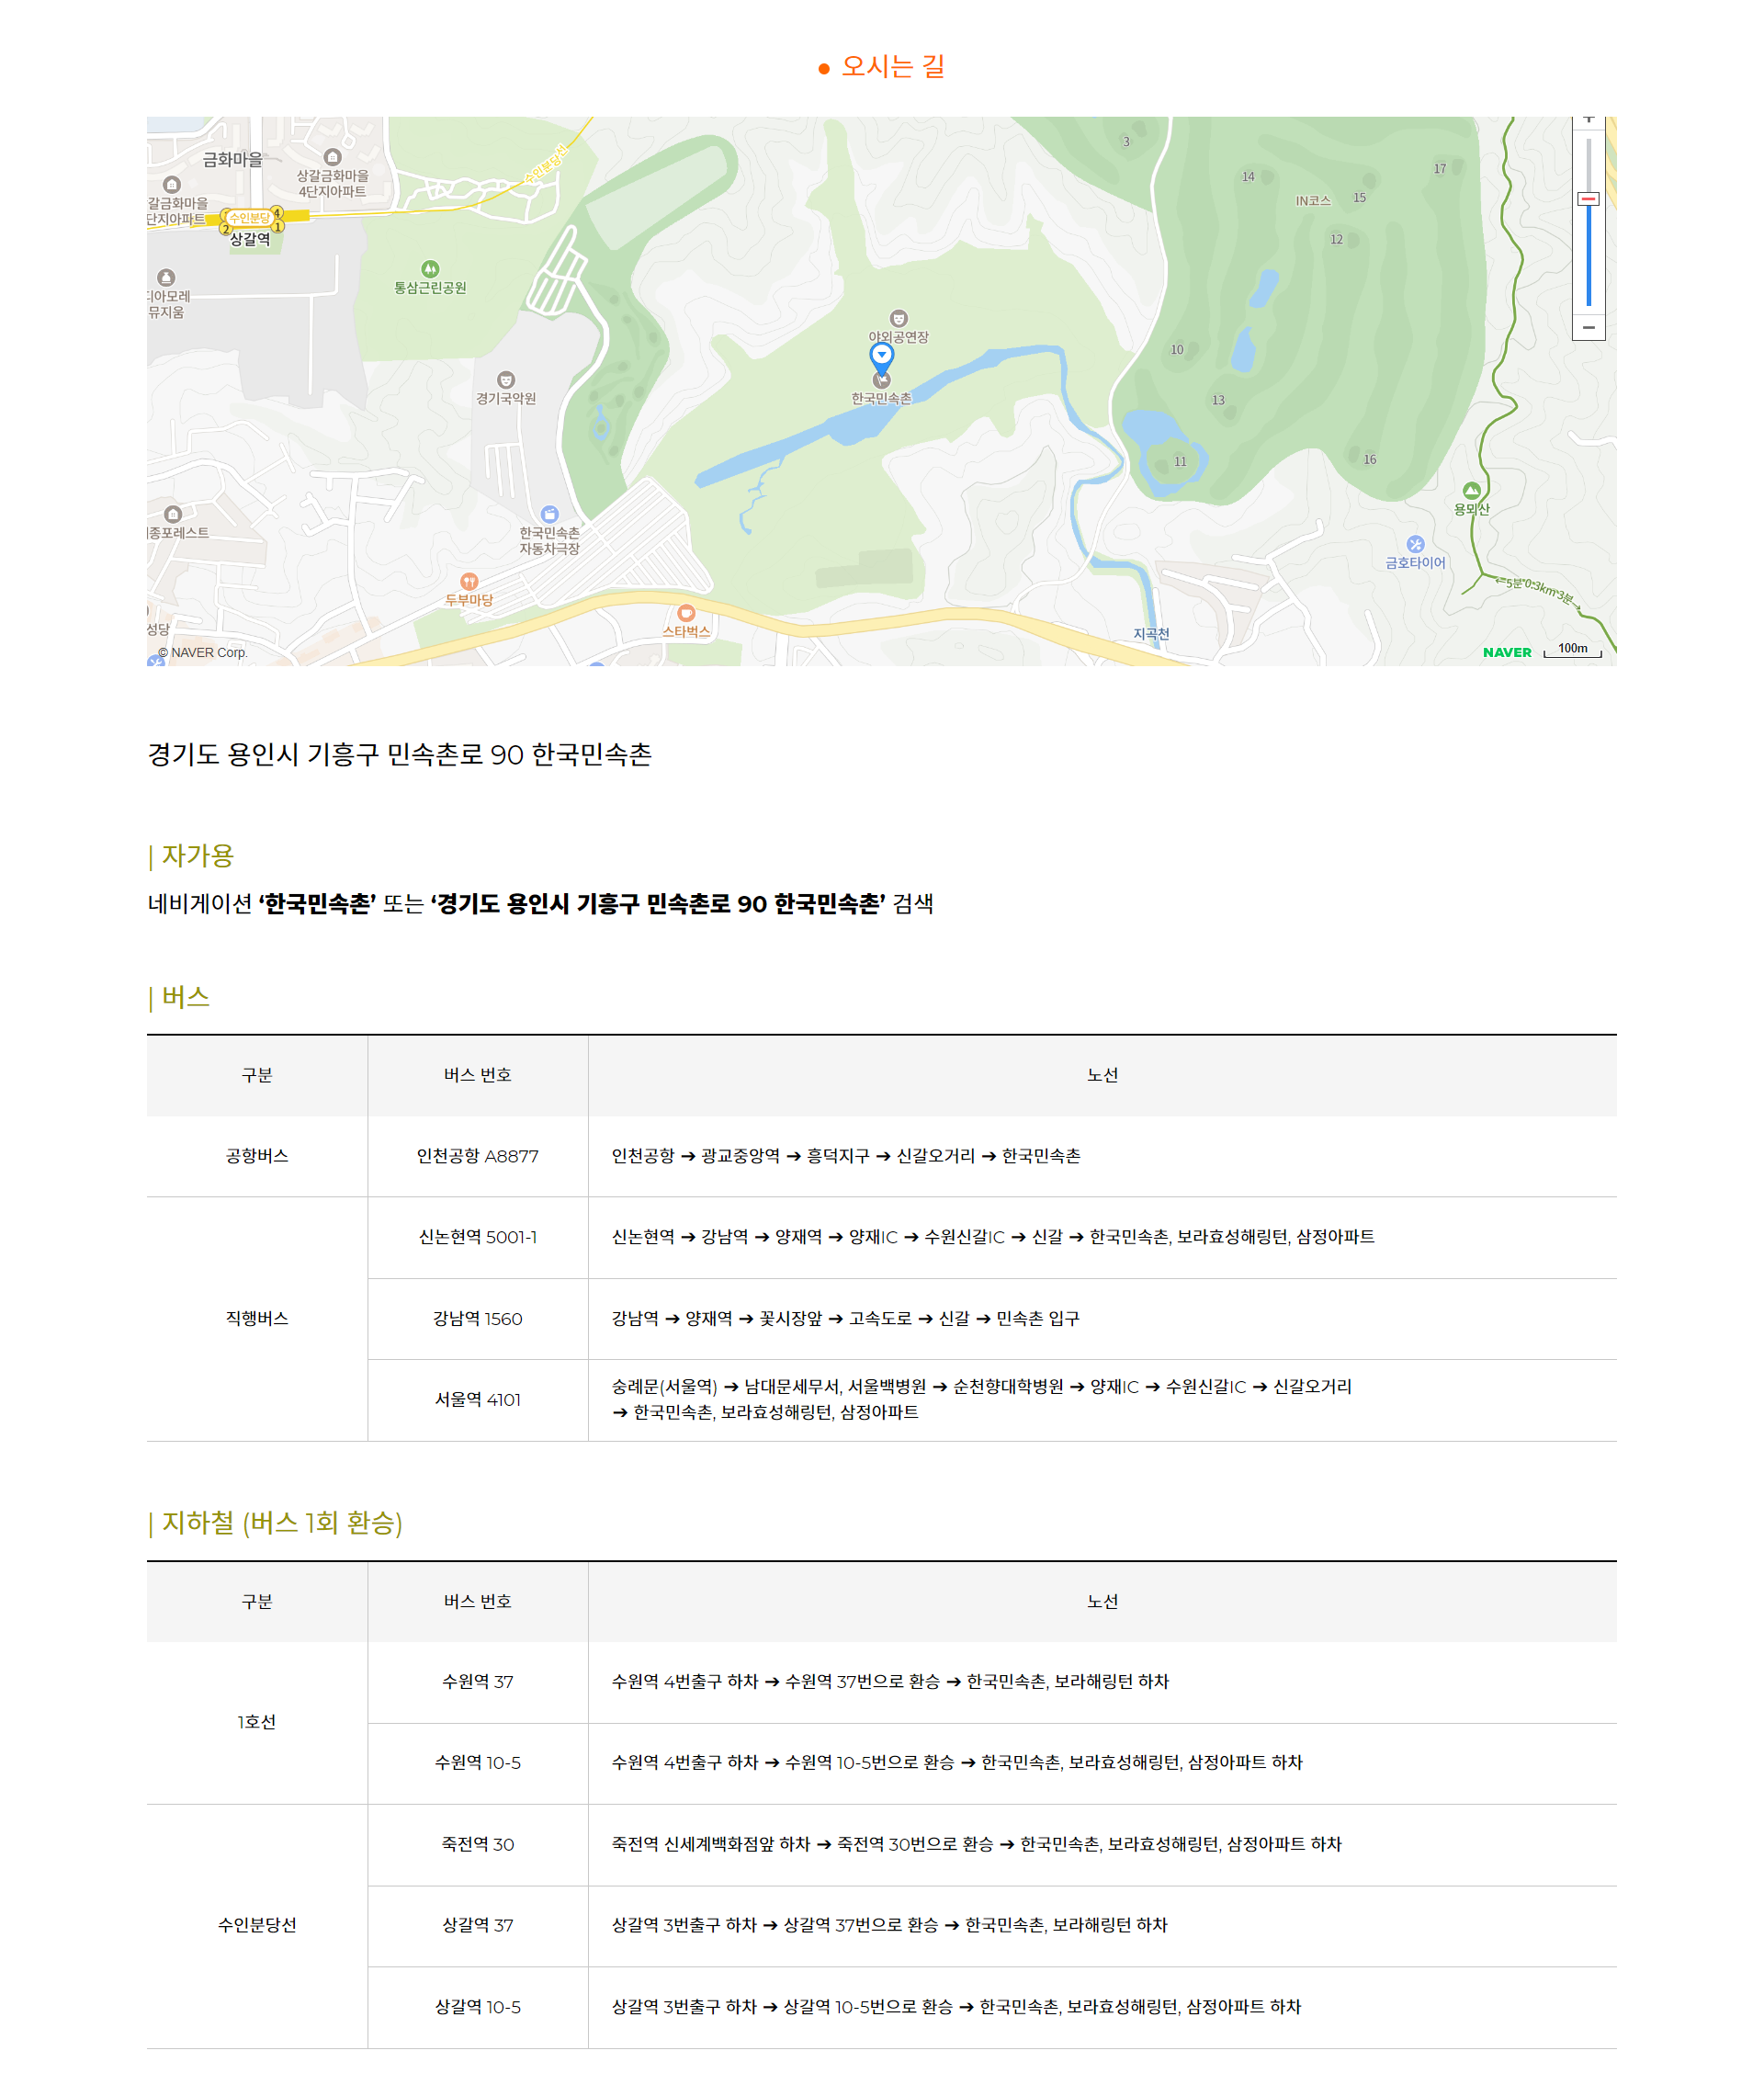This screenshot has width=1764, height=2096.
Task: Click the 스타벅스 cafe icon on map
Action: (x=686, y=613)
